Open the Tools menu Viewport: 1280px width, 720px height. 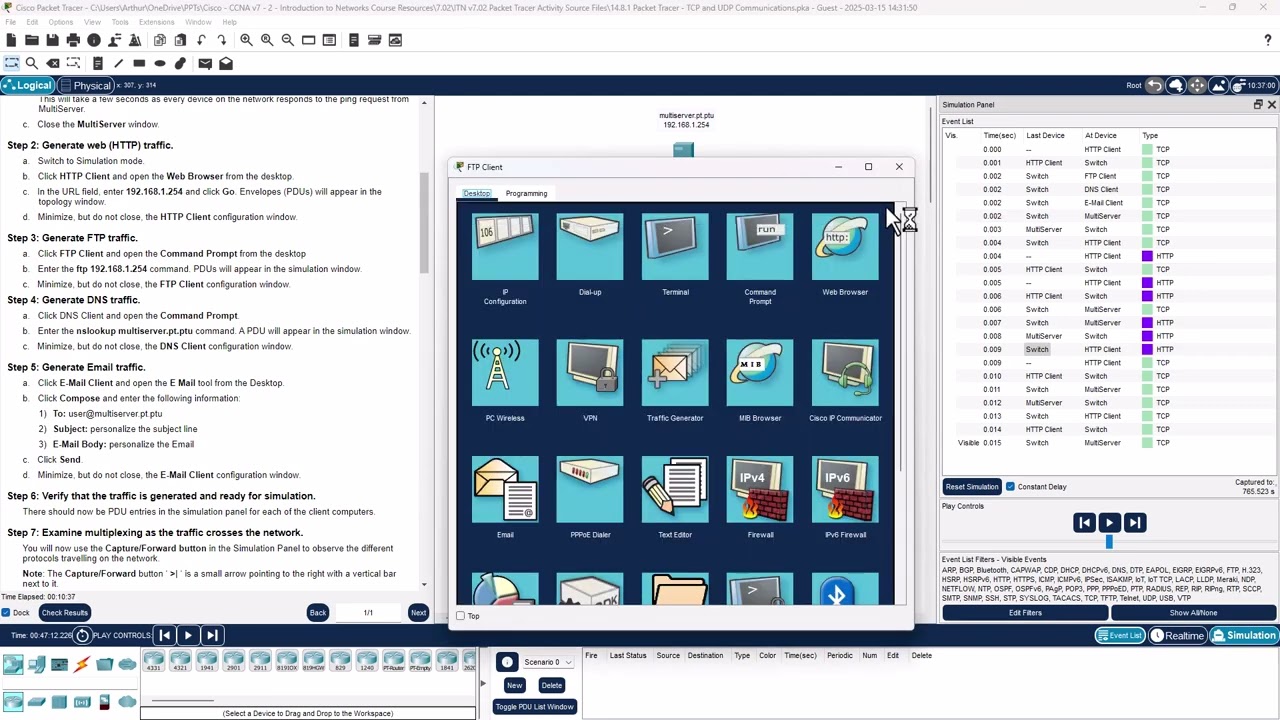(x=120, y=22)
